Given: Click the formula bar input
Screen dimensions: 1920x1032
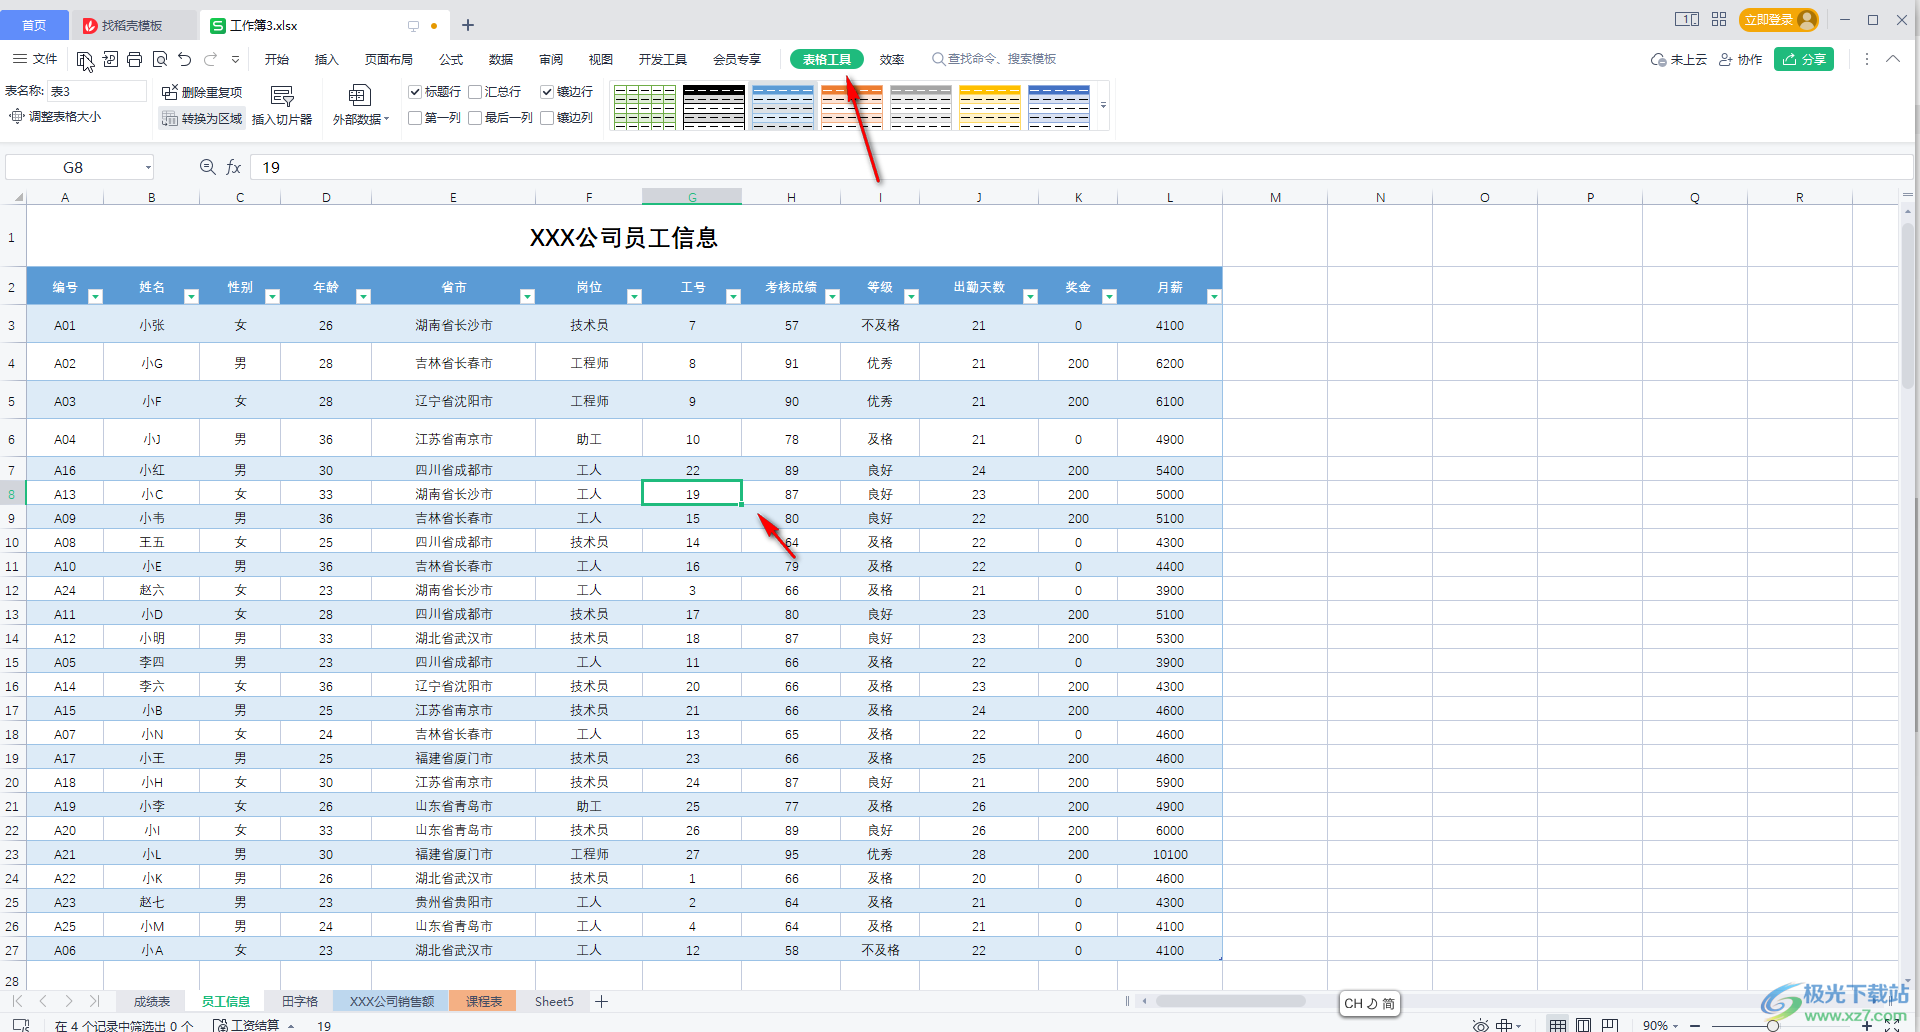Looking at the screenshot, I should pyautogui.click(x=1080, y=167).
